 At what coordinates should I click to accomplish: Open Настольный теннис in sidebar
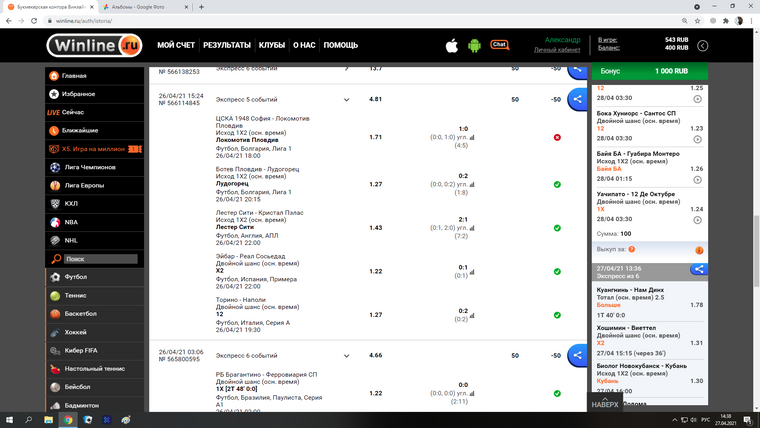pyautogui.click(x=95, y=369)
